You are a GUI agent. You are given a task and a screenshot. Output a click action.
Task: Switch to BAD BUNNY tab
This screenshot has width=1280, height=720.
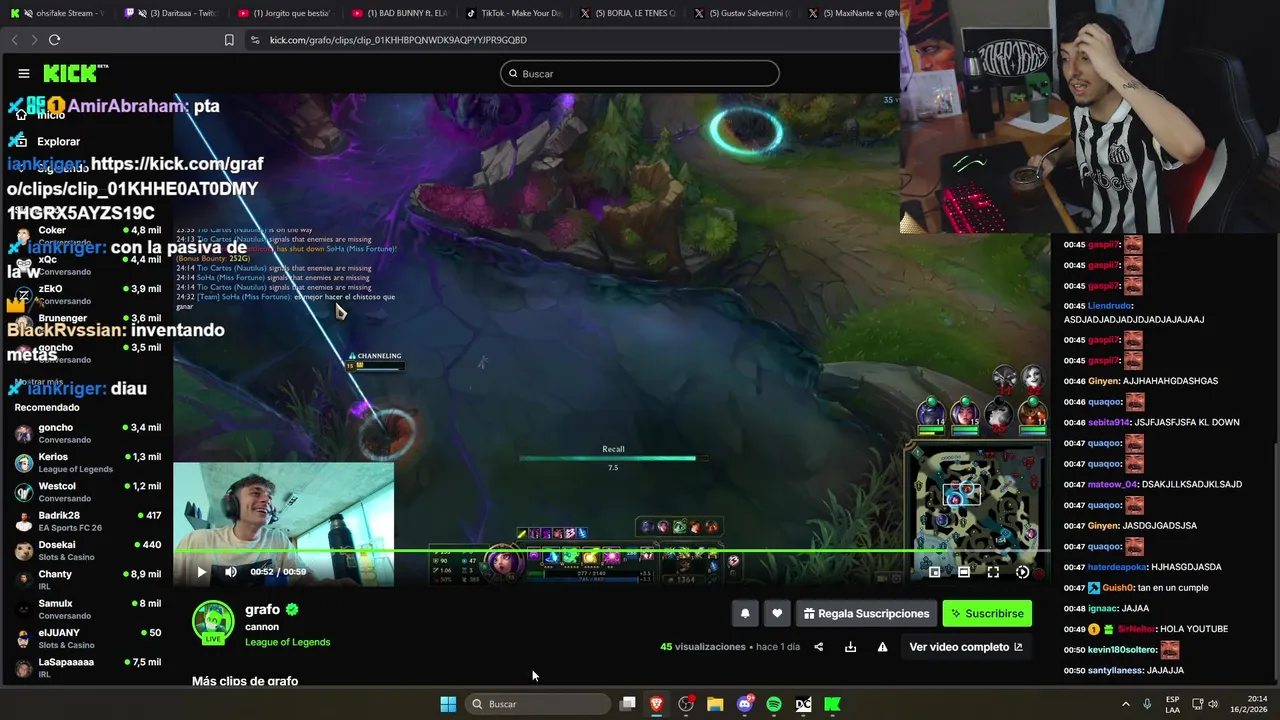[400, 13]
